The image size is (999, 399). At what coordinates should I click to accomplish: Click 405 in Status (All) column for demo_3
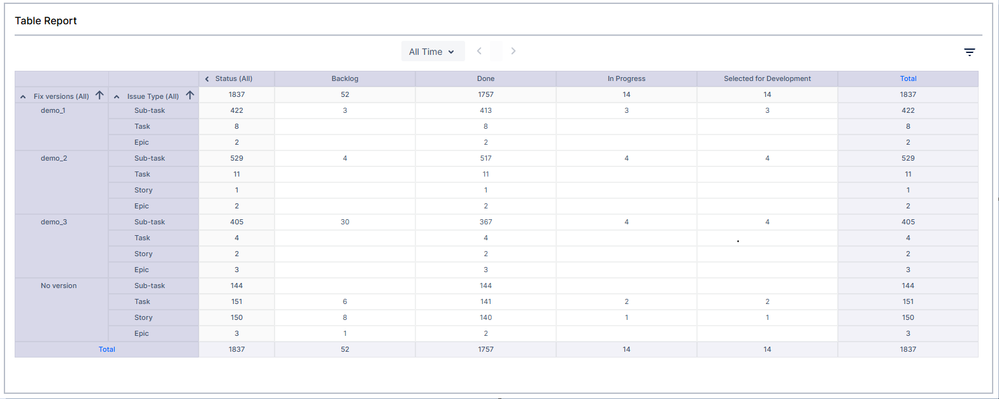coord(236,222)
